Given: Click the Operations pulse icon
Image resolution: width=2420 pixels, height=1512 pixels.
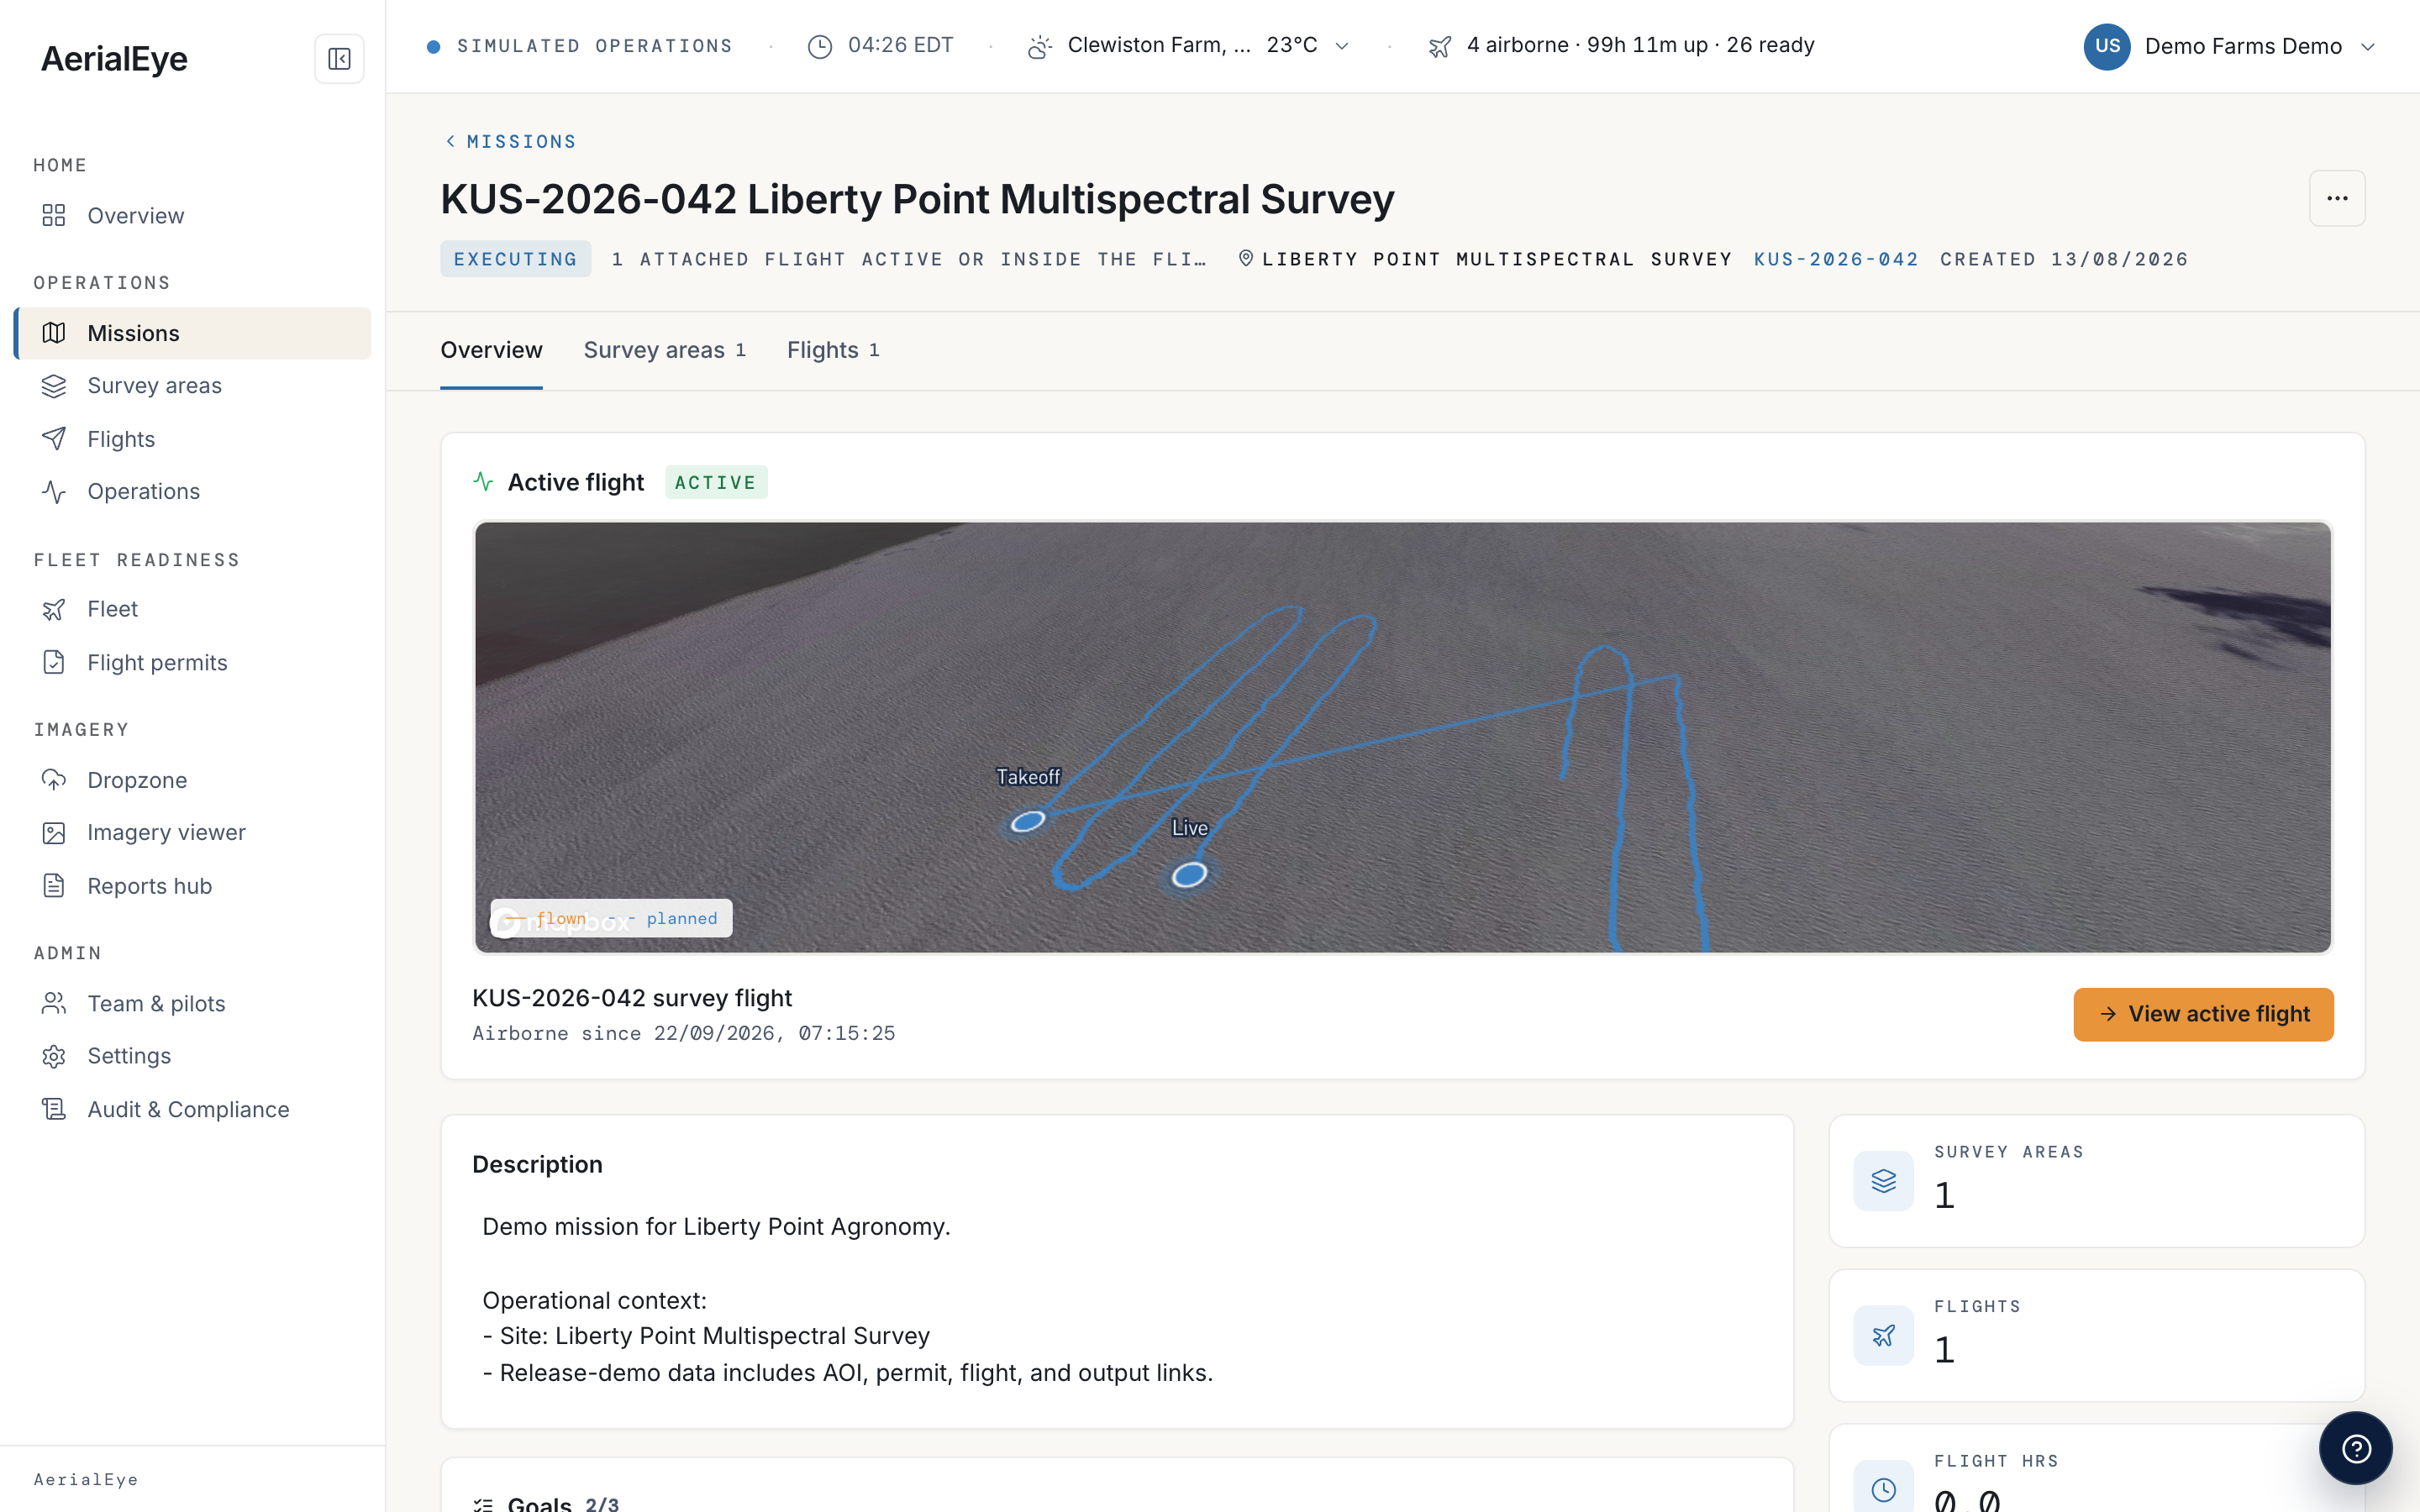Looking at the screenshot, I should tap(54, 492).
